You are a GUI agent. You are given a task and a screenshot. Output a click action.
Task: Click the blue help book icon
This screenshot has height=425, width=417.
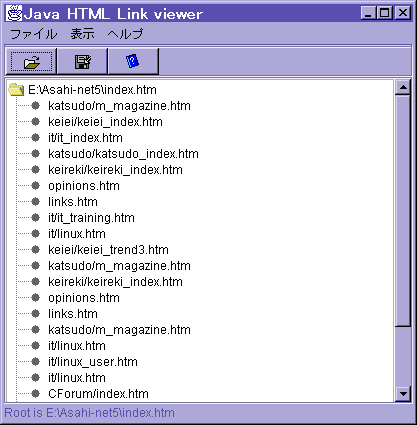tap(133, 61)
